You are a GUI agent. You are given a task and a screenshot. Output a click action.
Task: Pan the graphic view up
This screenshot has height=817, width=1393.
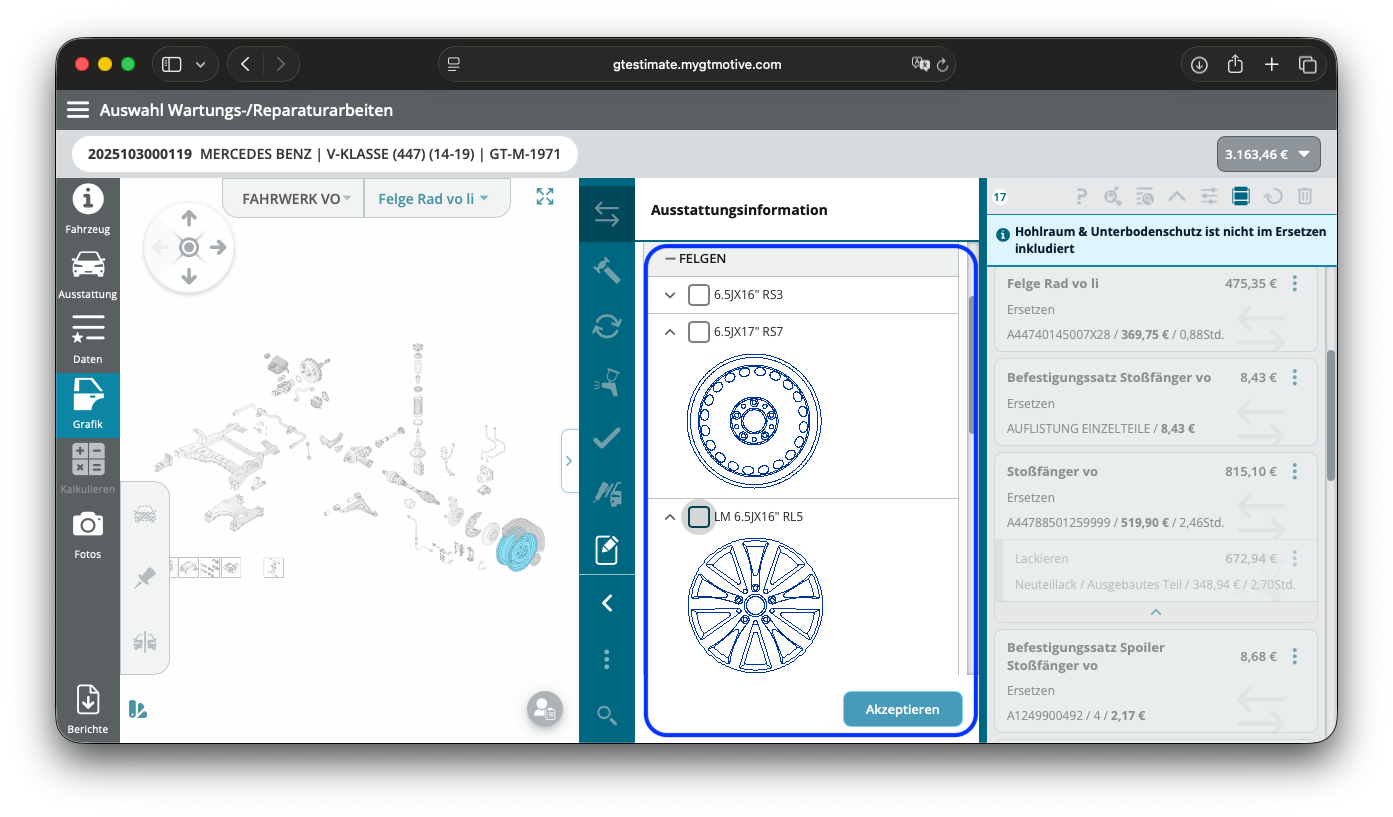tap(189, 218)
